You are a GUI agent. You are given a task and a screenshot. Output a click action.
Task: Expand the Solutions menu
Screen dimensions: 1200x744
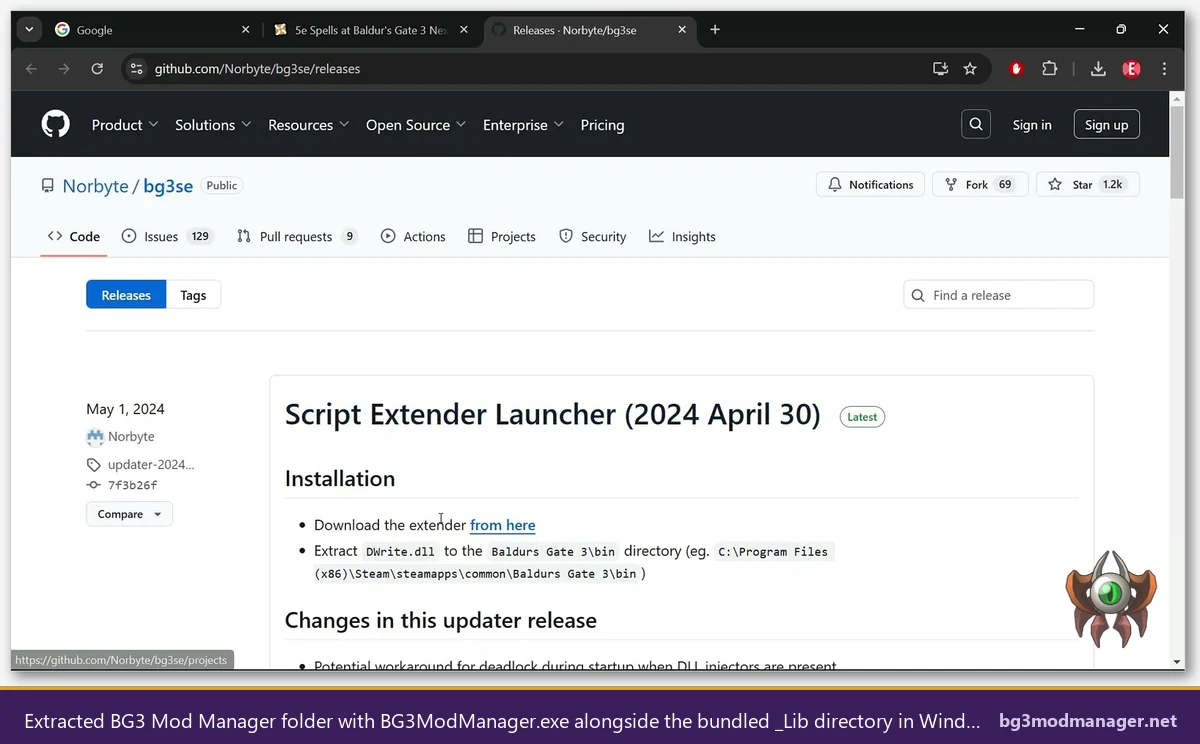213,125
